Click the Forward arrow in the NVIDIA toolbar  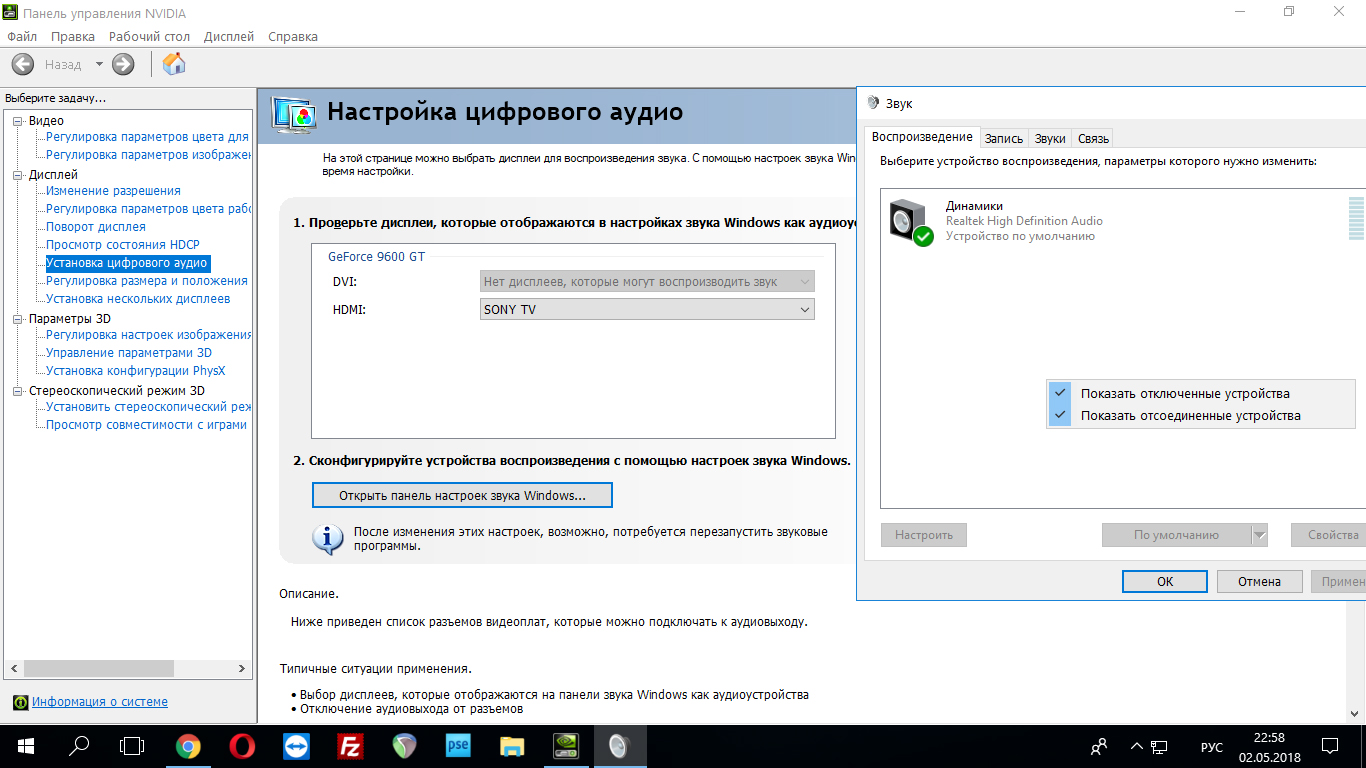[123, 64]
